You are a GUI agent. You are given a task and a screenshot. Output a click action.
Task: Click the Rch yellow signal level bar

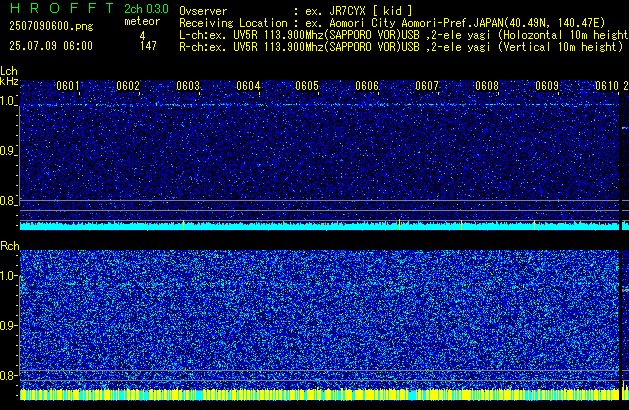point(319,394)
